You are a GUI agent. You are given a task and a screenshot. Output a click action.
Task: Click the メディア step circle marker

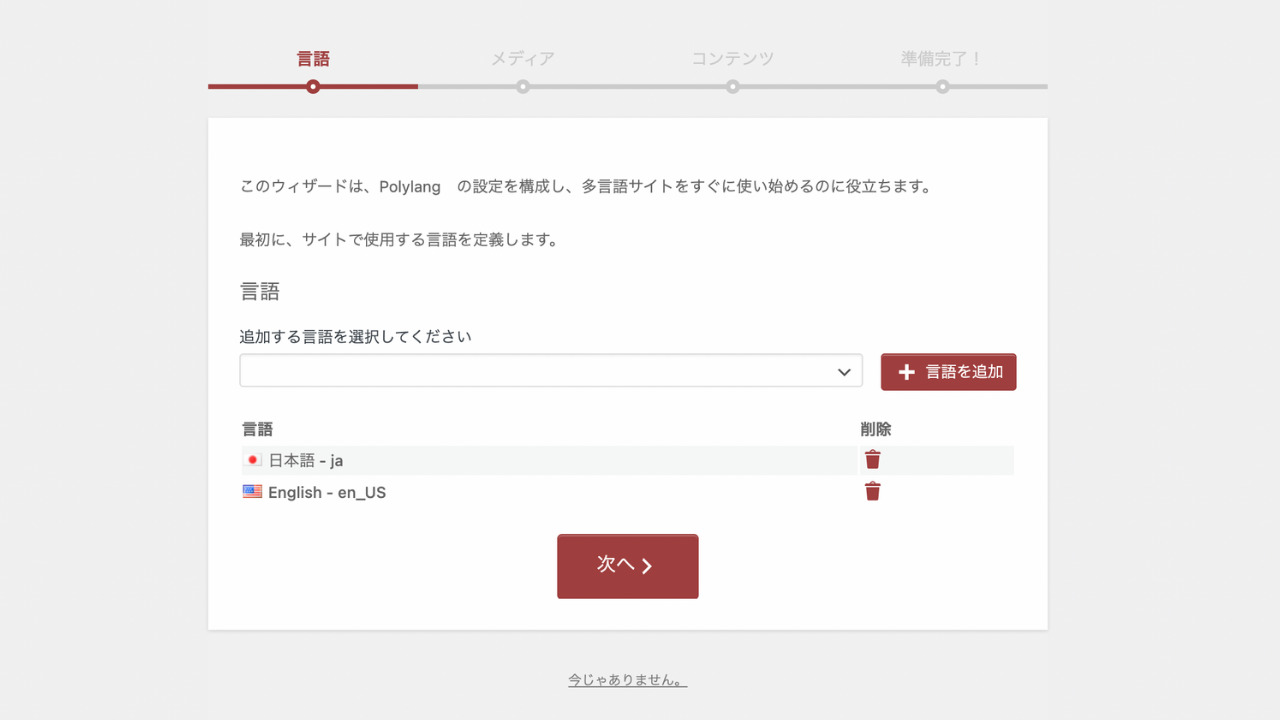click(x=523, y=87)
